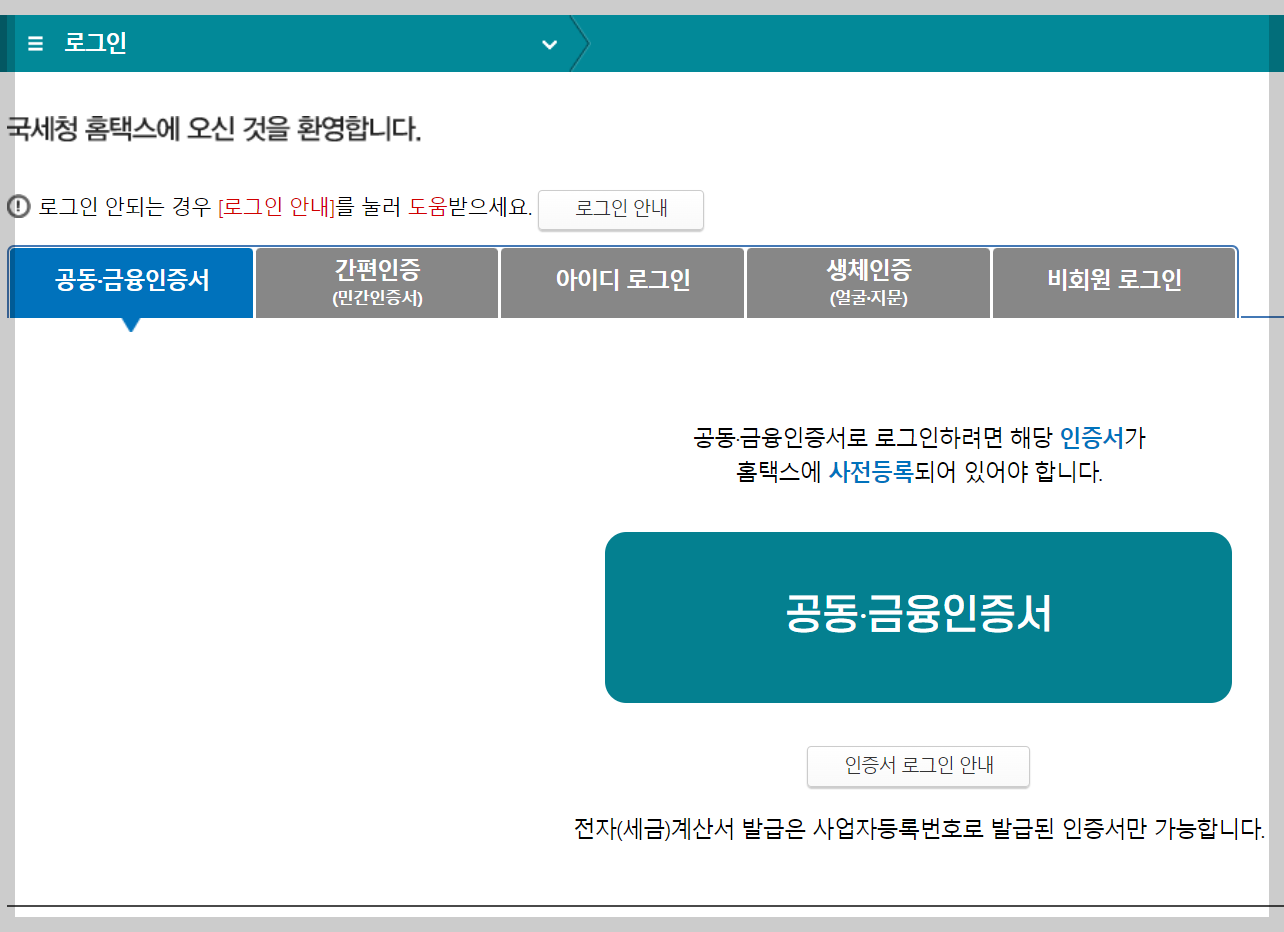Switch to the 간편인증 (민간인증서) tab
The image size is (1284, 932).
tap(377, 282)
